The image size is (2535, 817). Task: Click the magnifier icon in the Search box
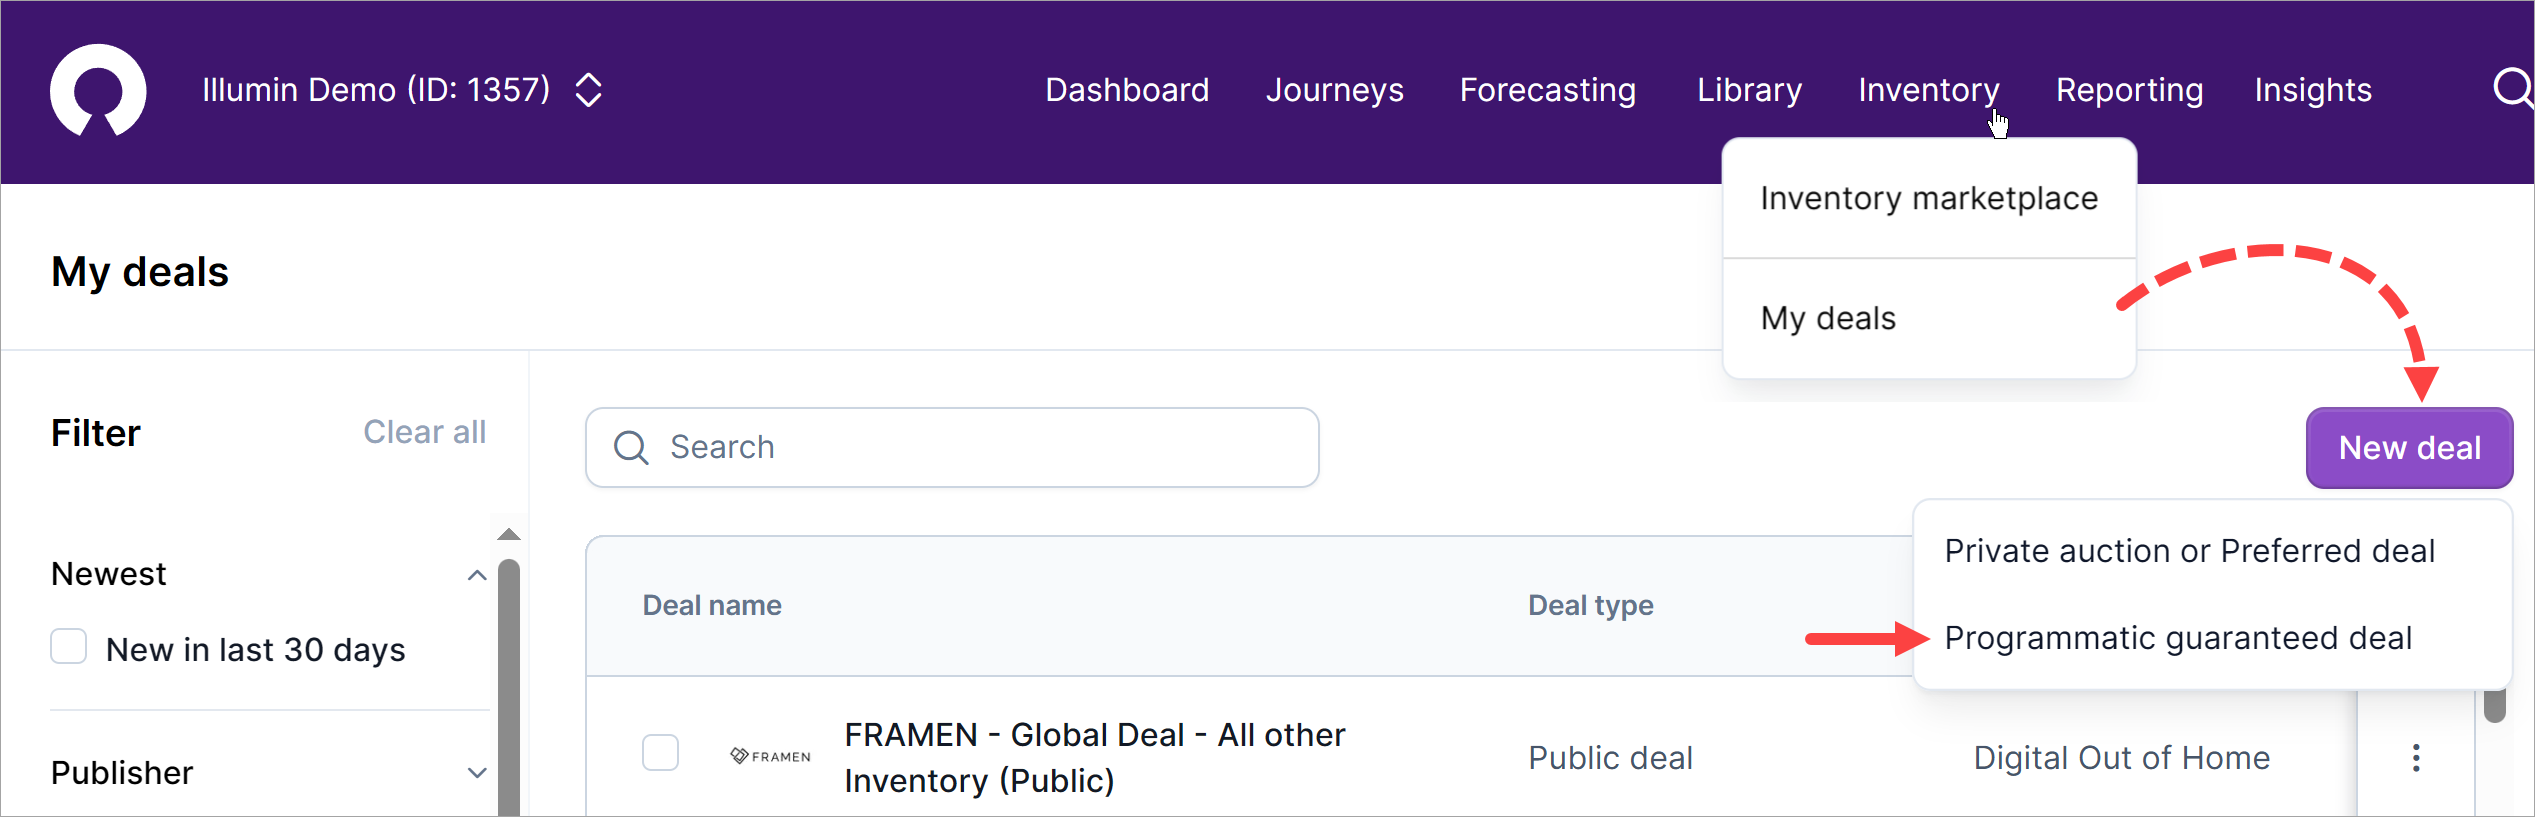tap(631, 447)
